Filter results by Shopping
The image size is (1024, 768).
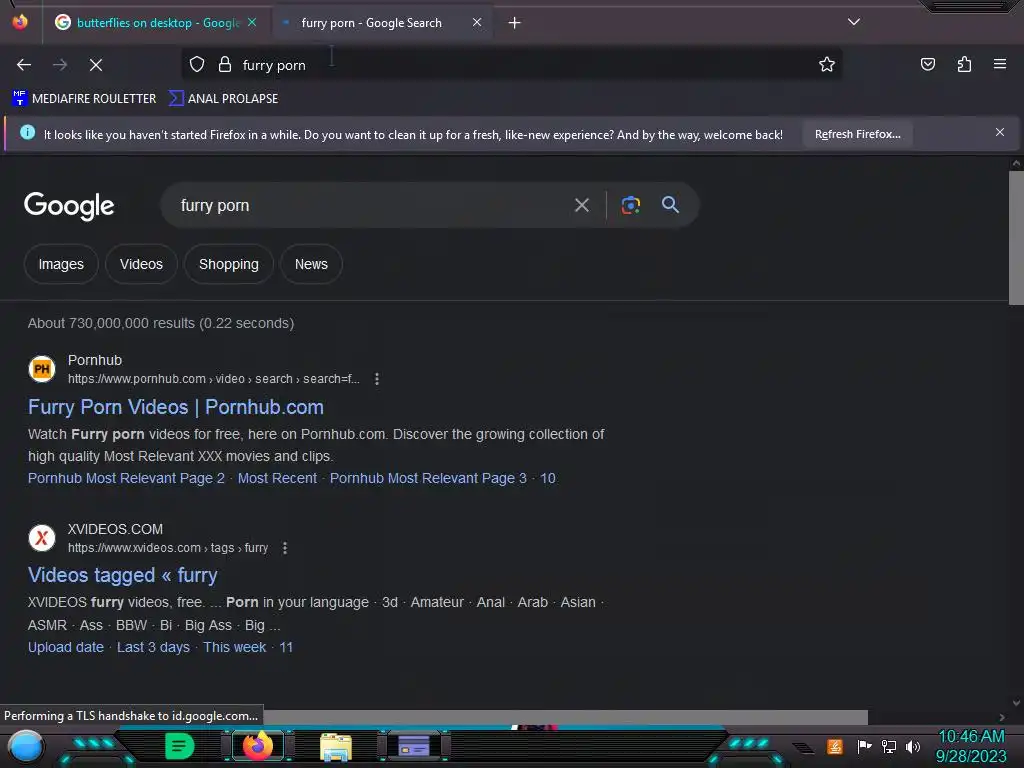[x=229, y=264]
